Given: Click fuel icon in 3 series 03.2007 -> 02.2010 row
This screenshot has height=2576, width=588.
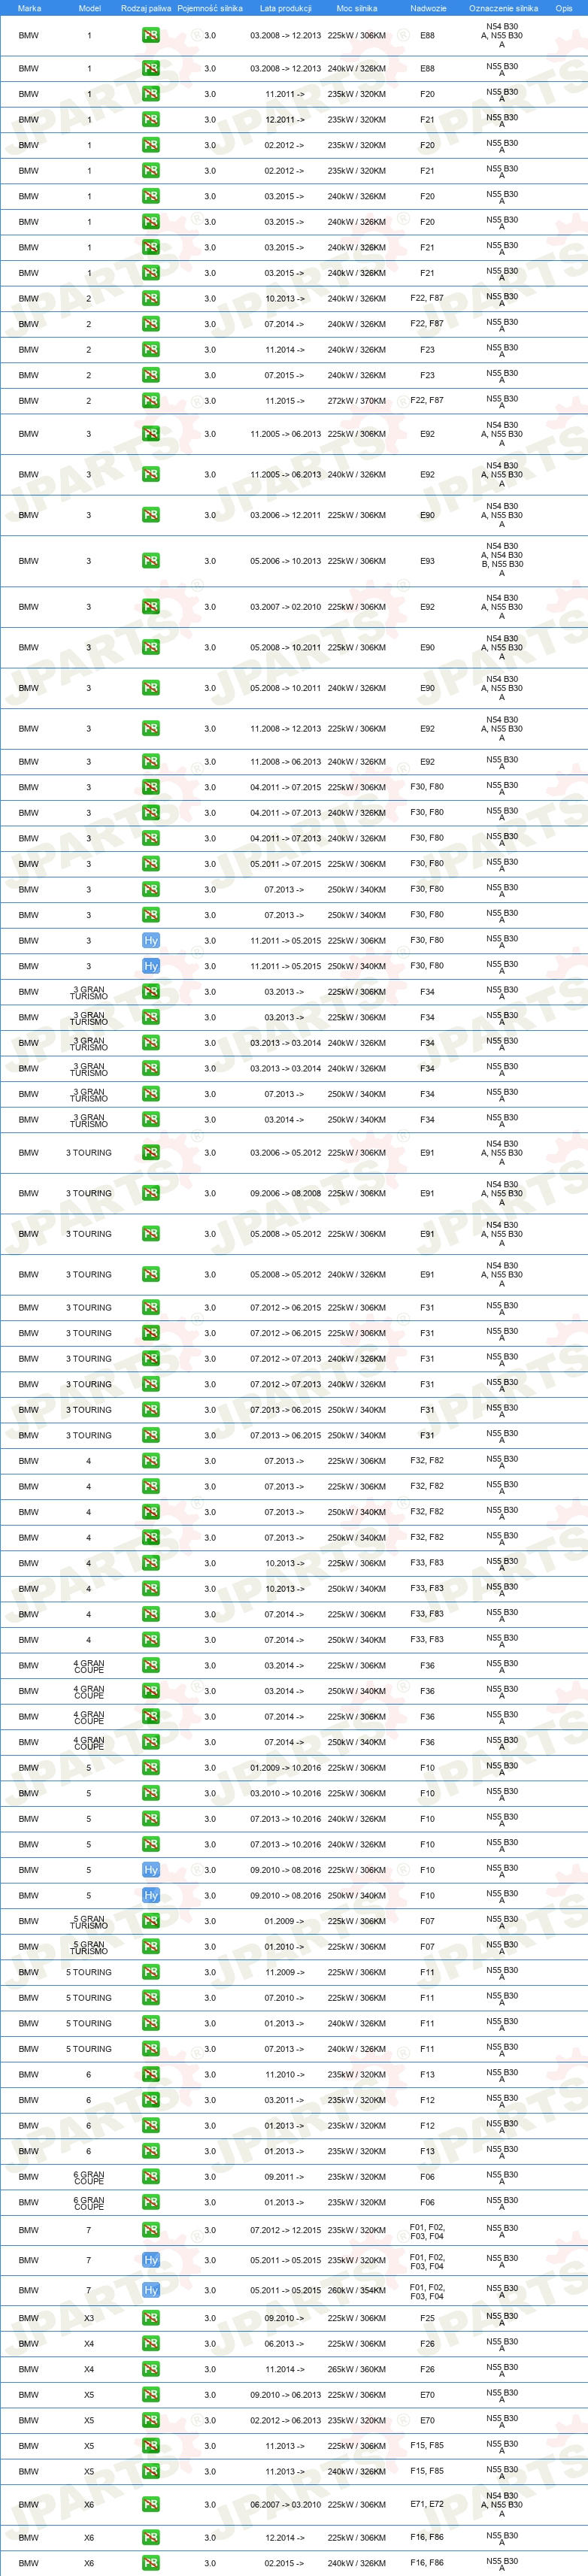Looking at the screenshot, I should (x=151, y=607).
